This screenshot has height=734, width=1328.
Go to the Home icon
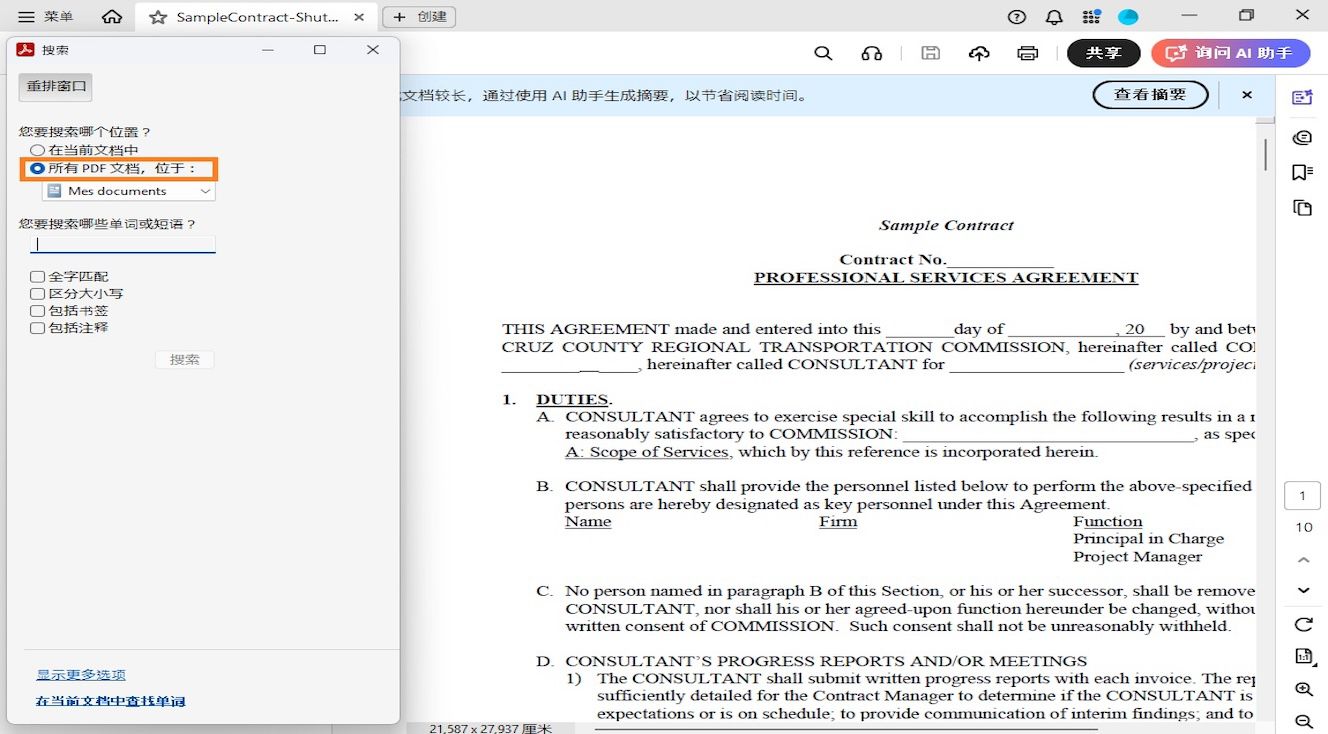(x=112, y=17)
